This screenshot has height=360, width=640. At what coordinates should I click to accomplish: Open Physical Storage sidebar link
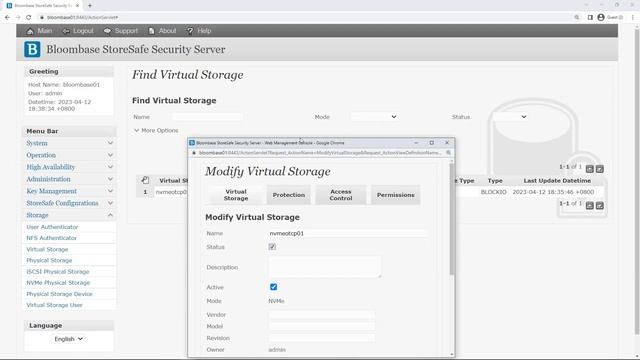click(x=49, y=260)
